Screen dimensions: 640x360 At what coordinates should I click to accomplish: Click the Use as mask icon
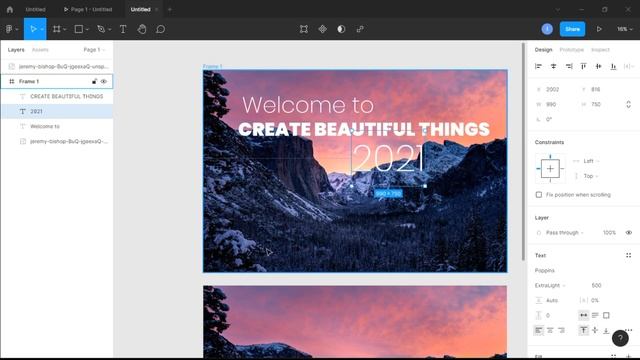(341, 29)
